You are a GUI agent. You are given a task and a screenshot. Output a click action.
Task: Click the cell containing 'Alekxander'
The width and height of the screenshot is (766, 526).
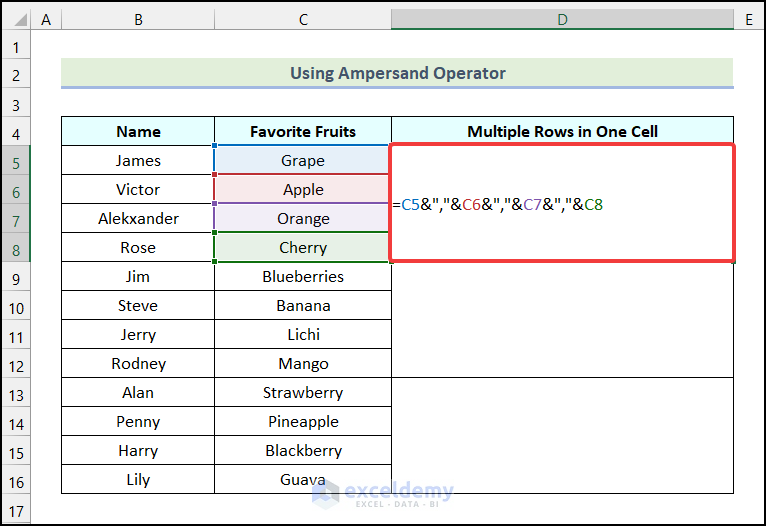point(138,218)
